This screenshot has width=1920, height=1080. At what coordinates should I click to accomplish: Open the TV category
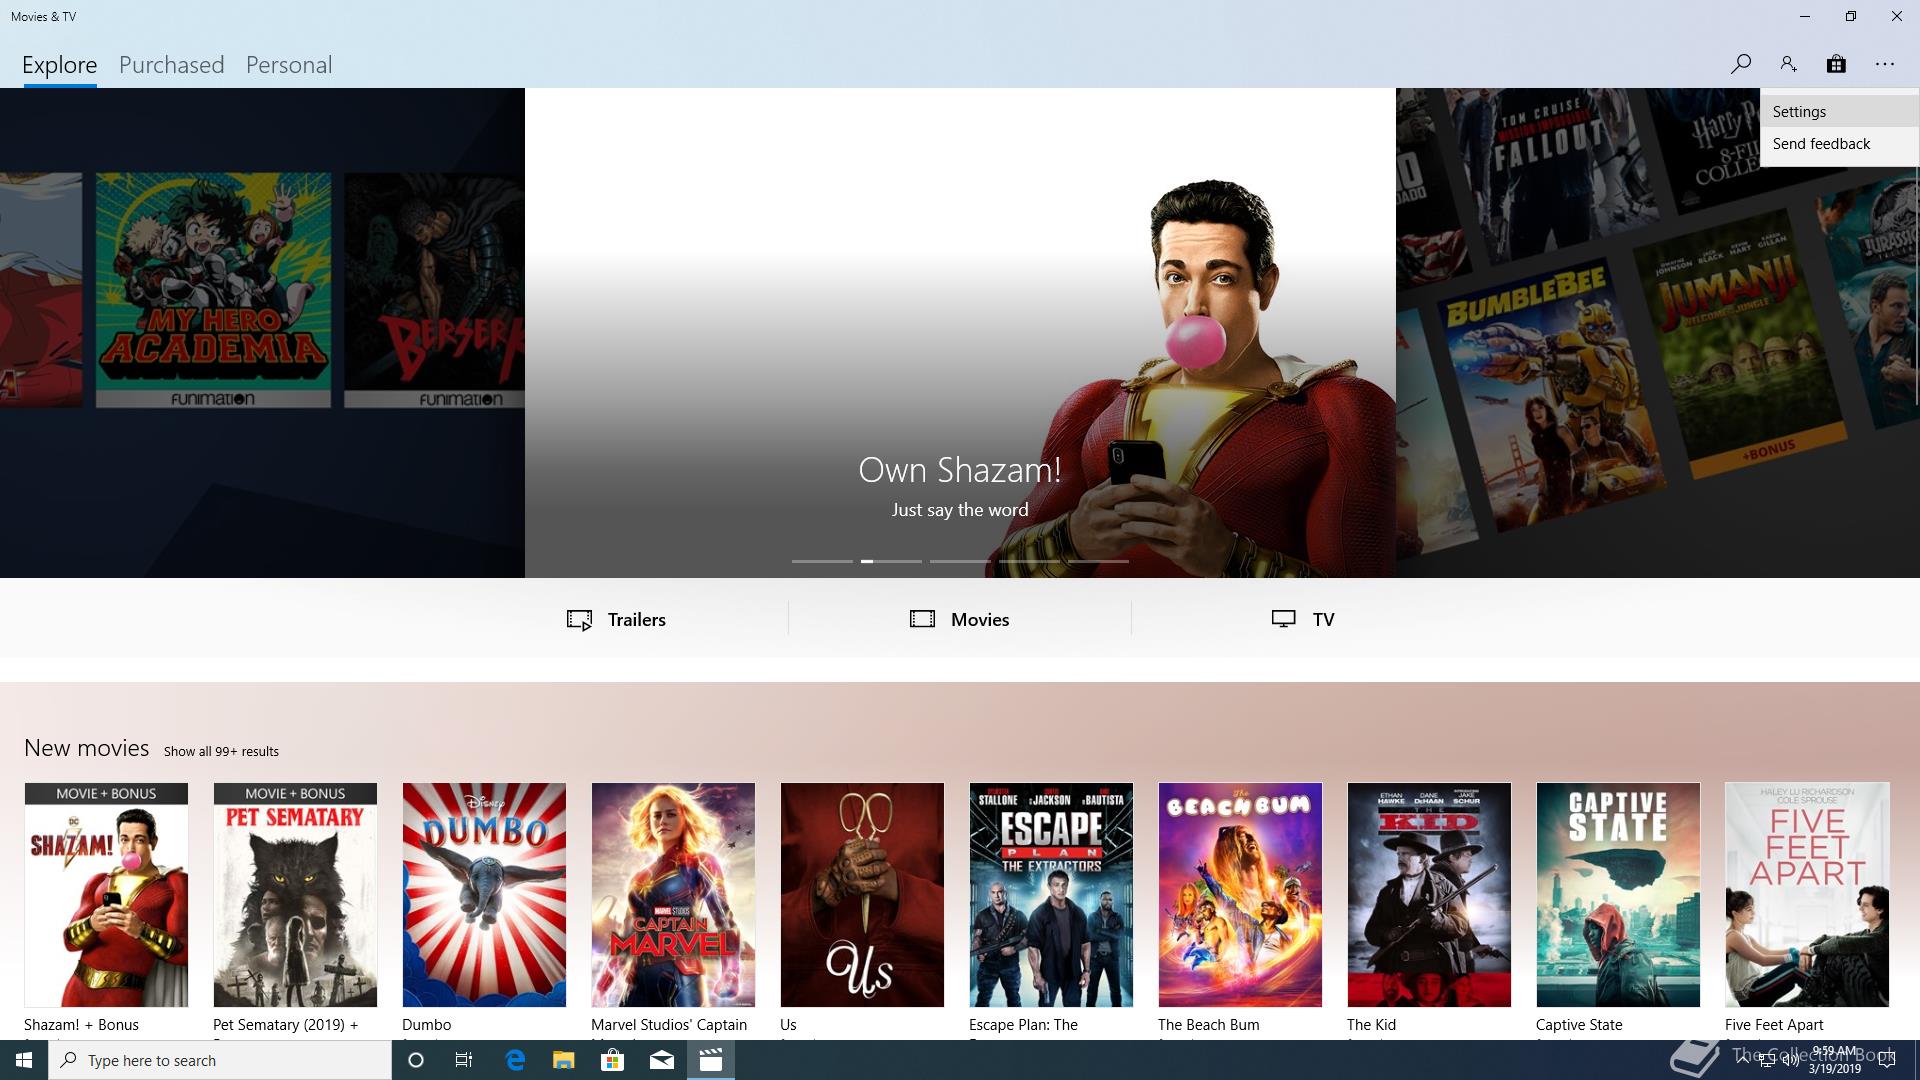click(1303, 619)
